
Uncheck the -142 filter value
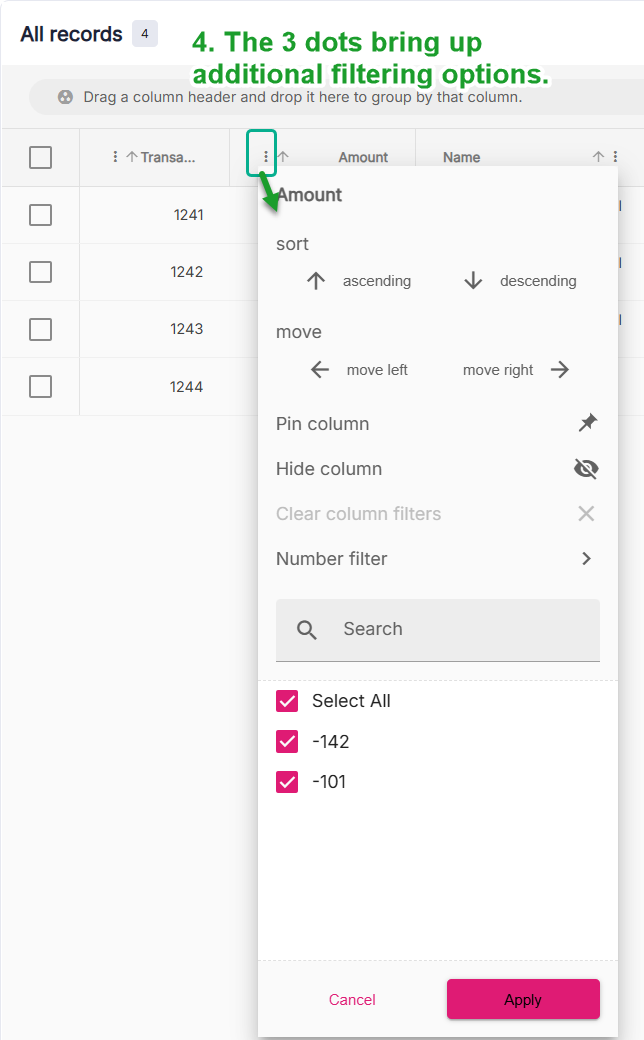(287, 742)
